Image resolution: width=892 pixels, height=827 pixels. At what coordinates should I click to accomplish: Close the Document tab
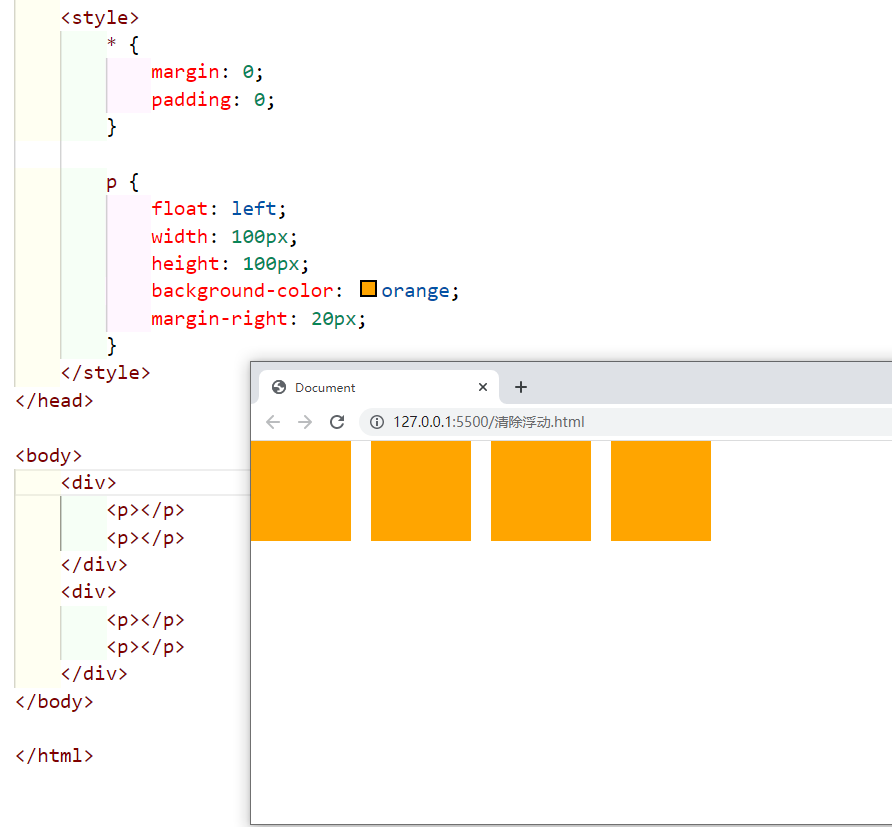(x=483, y=387)
